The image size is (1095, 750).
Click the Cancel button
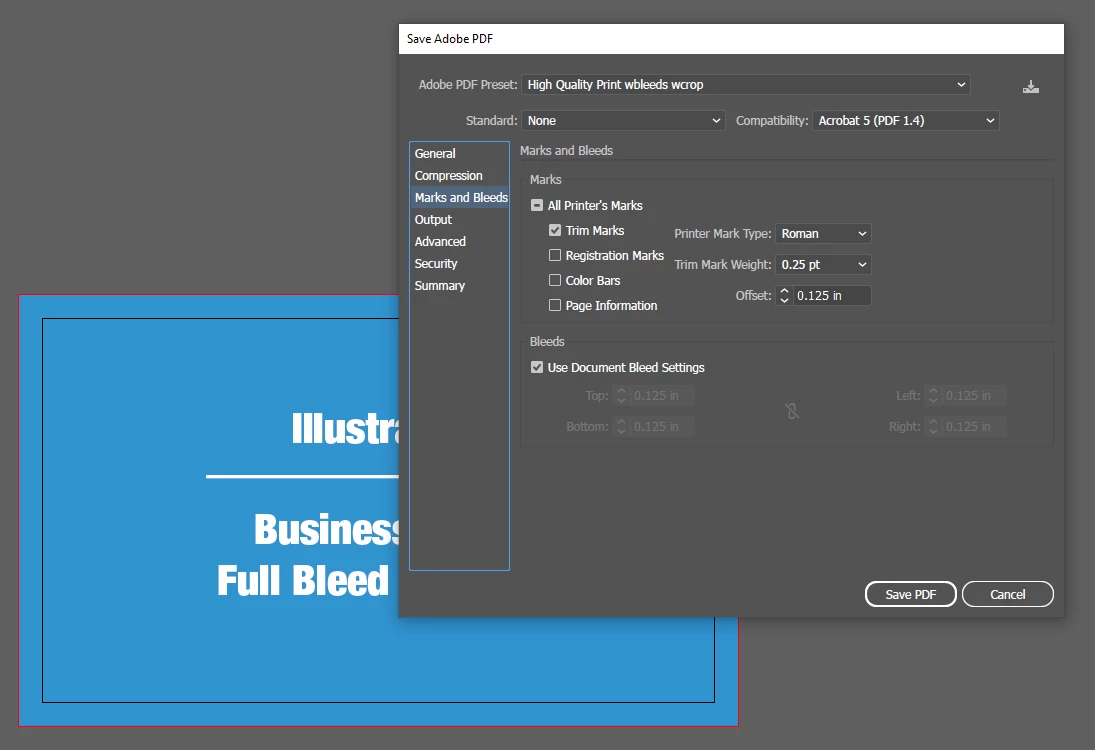pos(1008,594)
